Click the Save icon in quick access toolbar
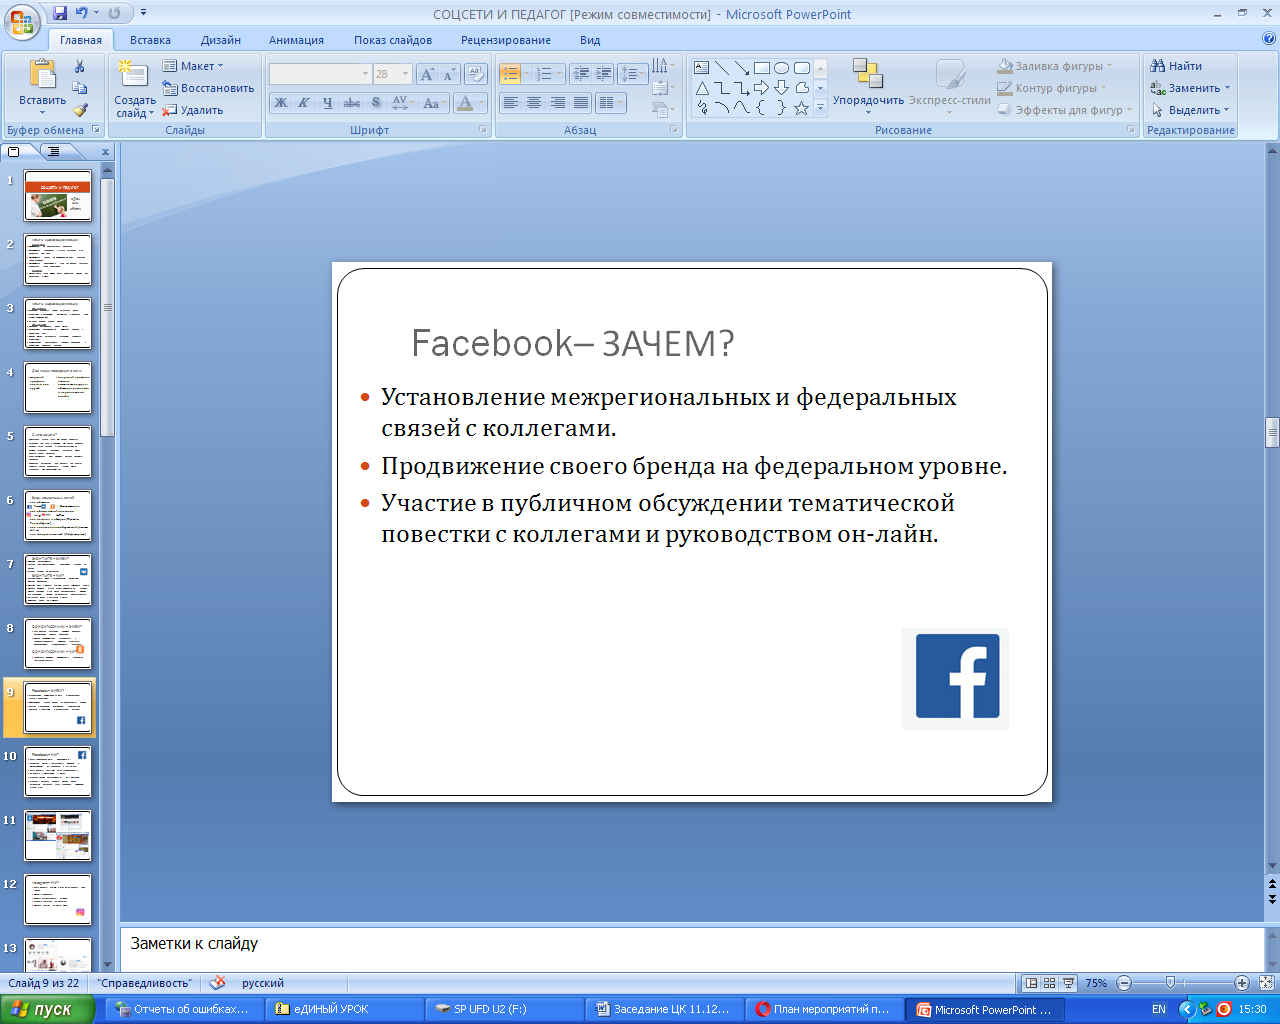Image resolution: width=1280 pixels, height=1024 pixels. [x=60, y=14]
